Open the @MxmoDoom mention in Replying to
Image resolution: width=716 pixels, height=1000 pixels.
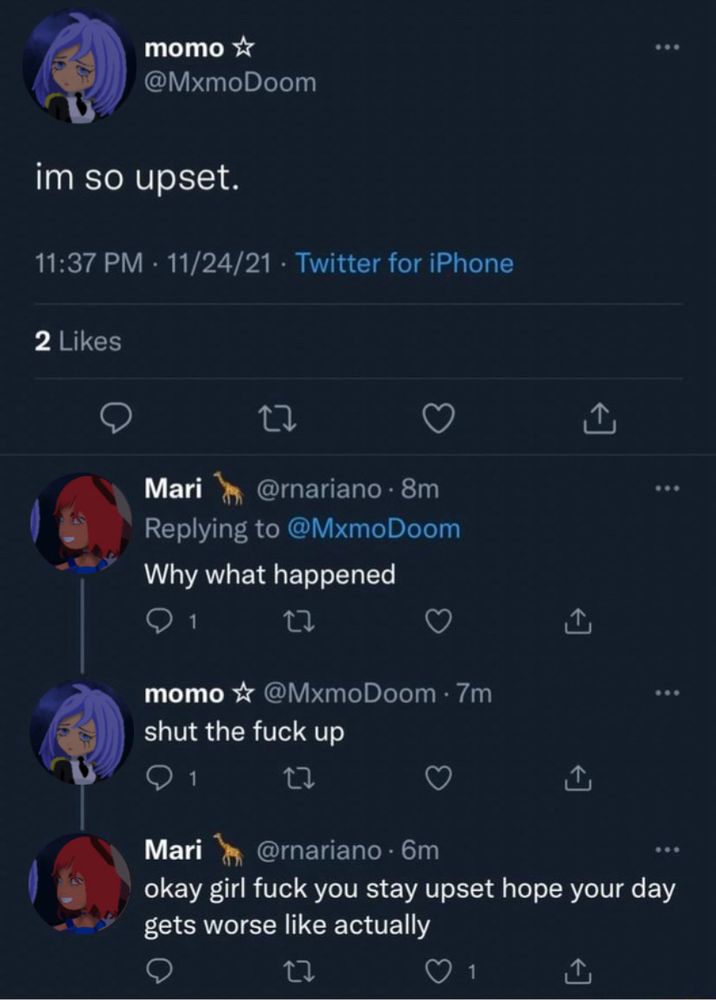[374, 529]
